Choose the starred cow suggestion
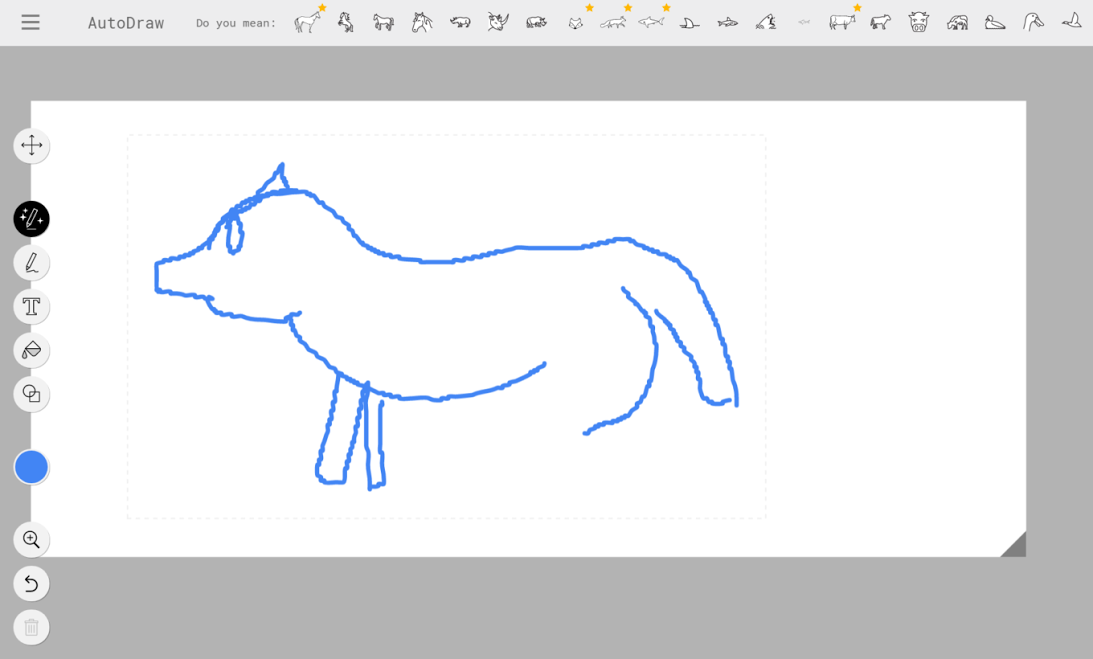This screenshot has width=1093, height=659. pyautogui.click(x=842, y=22)
